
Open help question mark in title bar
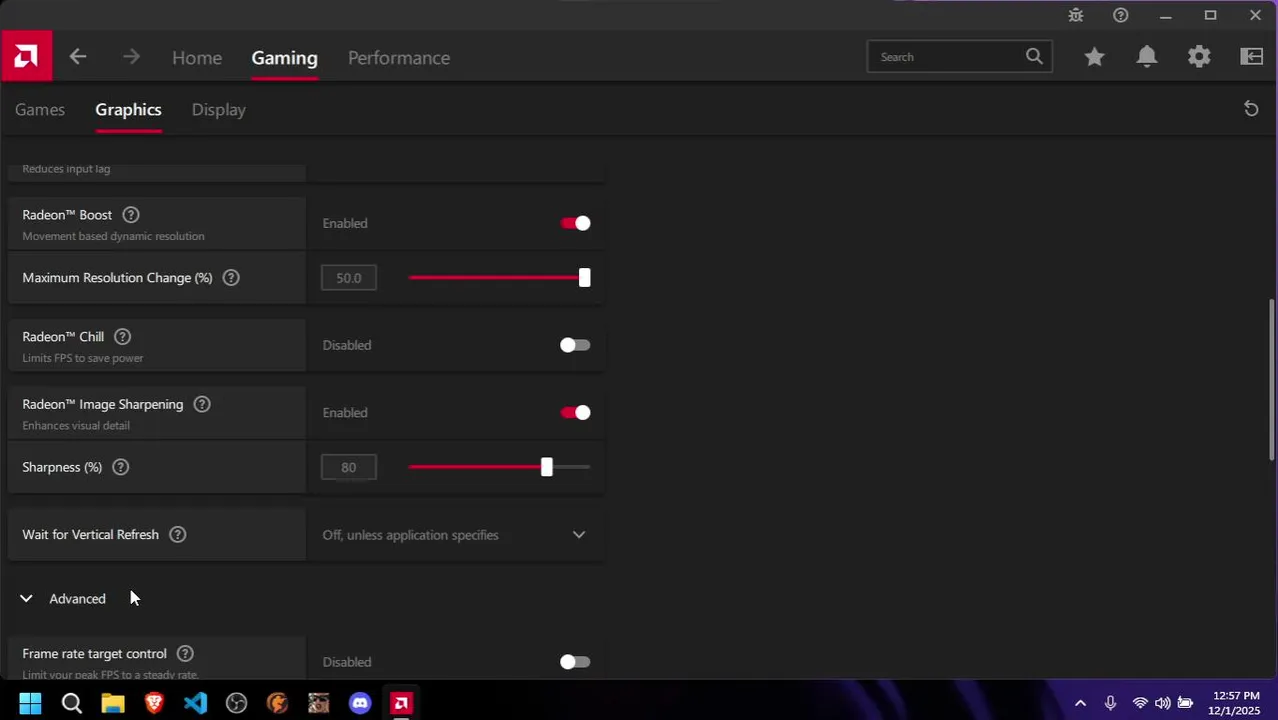1121,15
